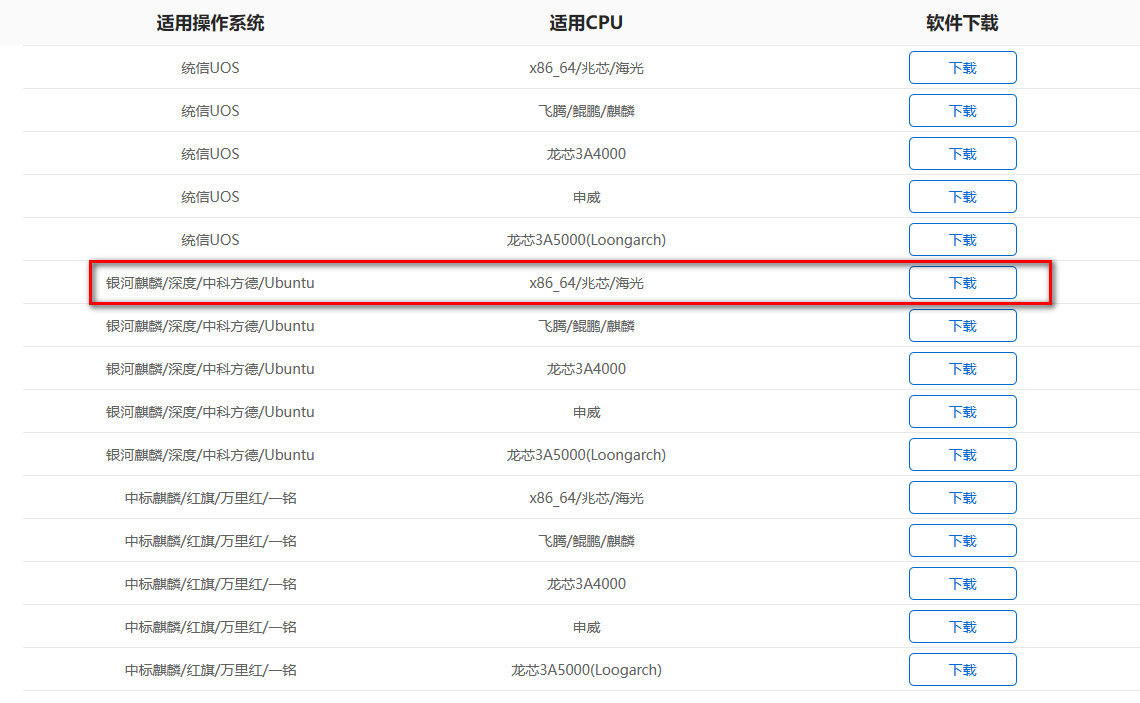
Task: Download 中标麒麟/红旗 package for 飞腾/鲲鹏/麒麟
Action: coord(963,540)
